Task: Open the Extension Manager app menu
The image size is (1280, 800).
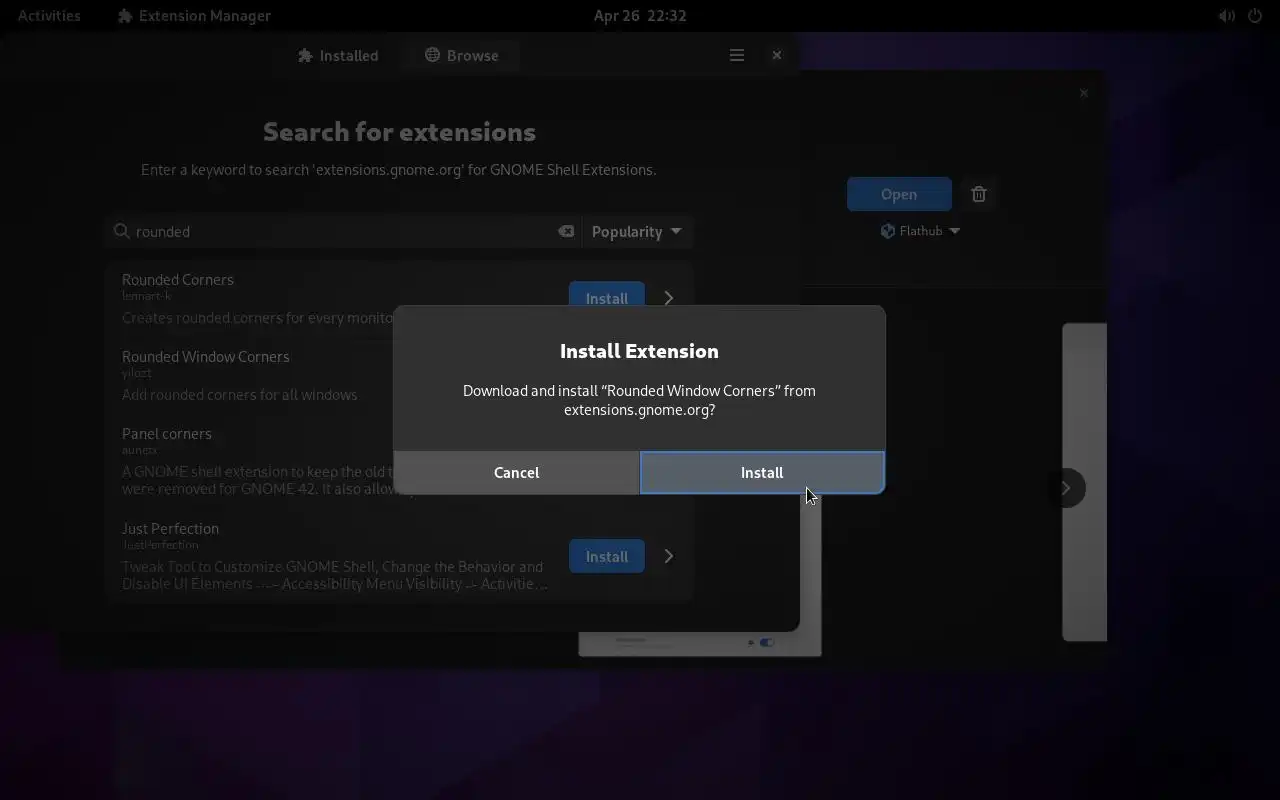Action: (x=194, y=15)
